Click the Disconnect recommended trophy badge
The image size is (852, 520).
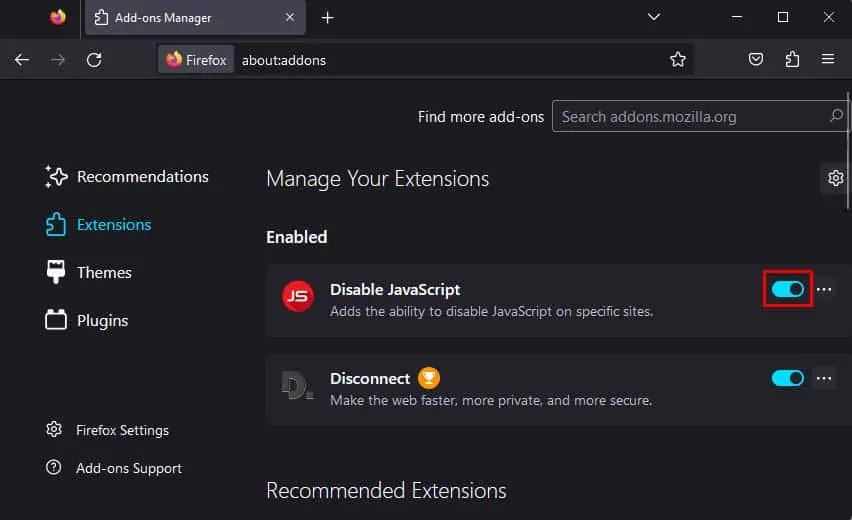click(429, 378)
